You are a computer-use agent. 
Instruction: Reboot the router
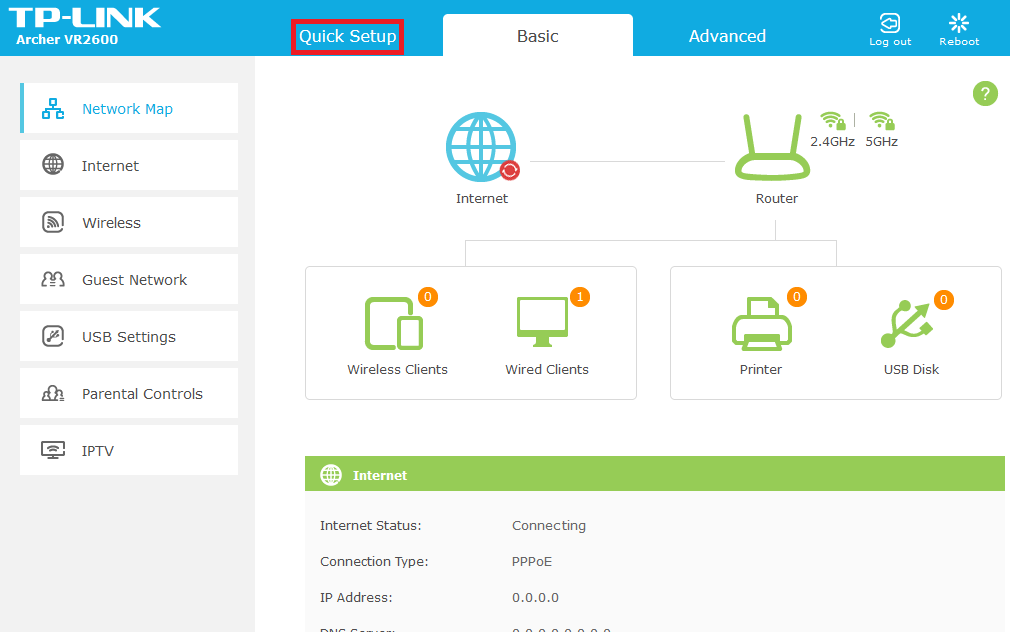coord(958,27)
